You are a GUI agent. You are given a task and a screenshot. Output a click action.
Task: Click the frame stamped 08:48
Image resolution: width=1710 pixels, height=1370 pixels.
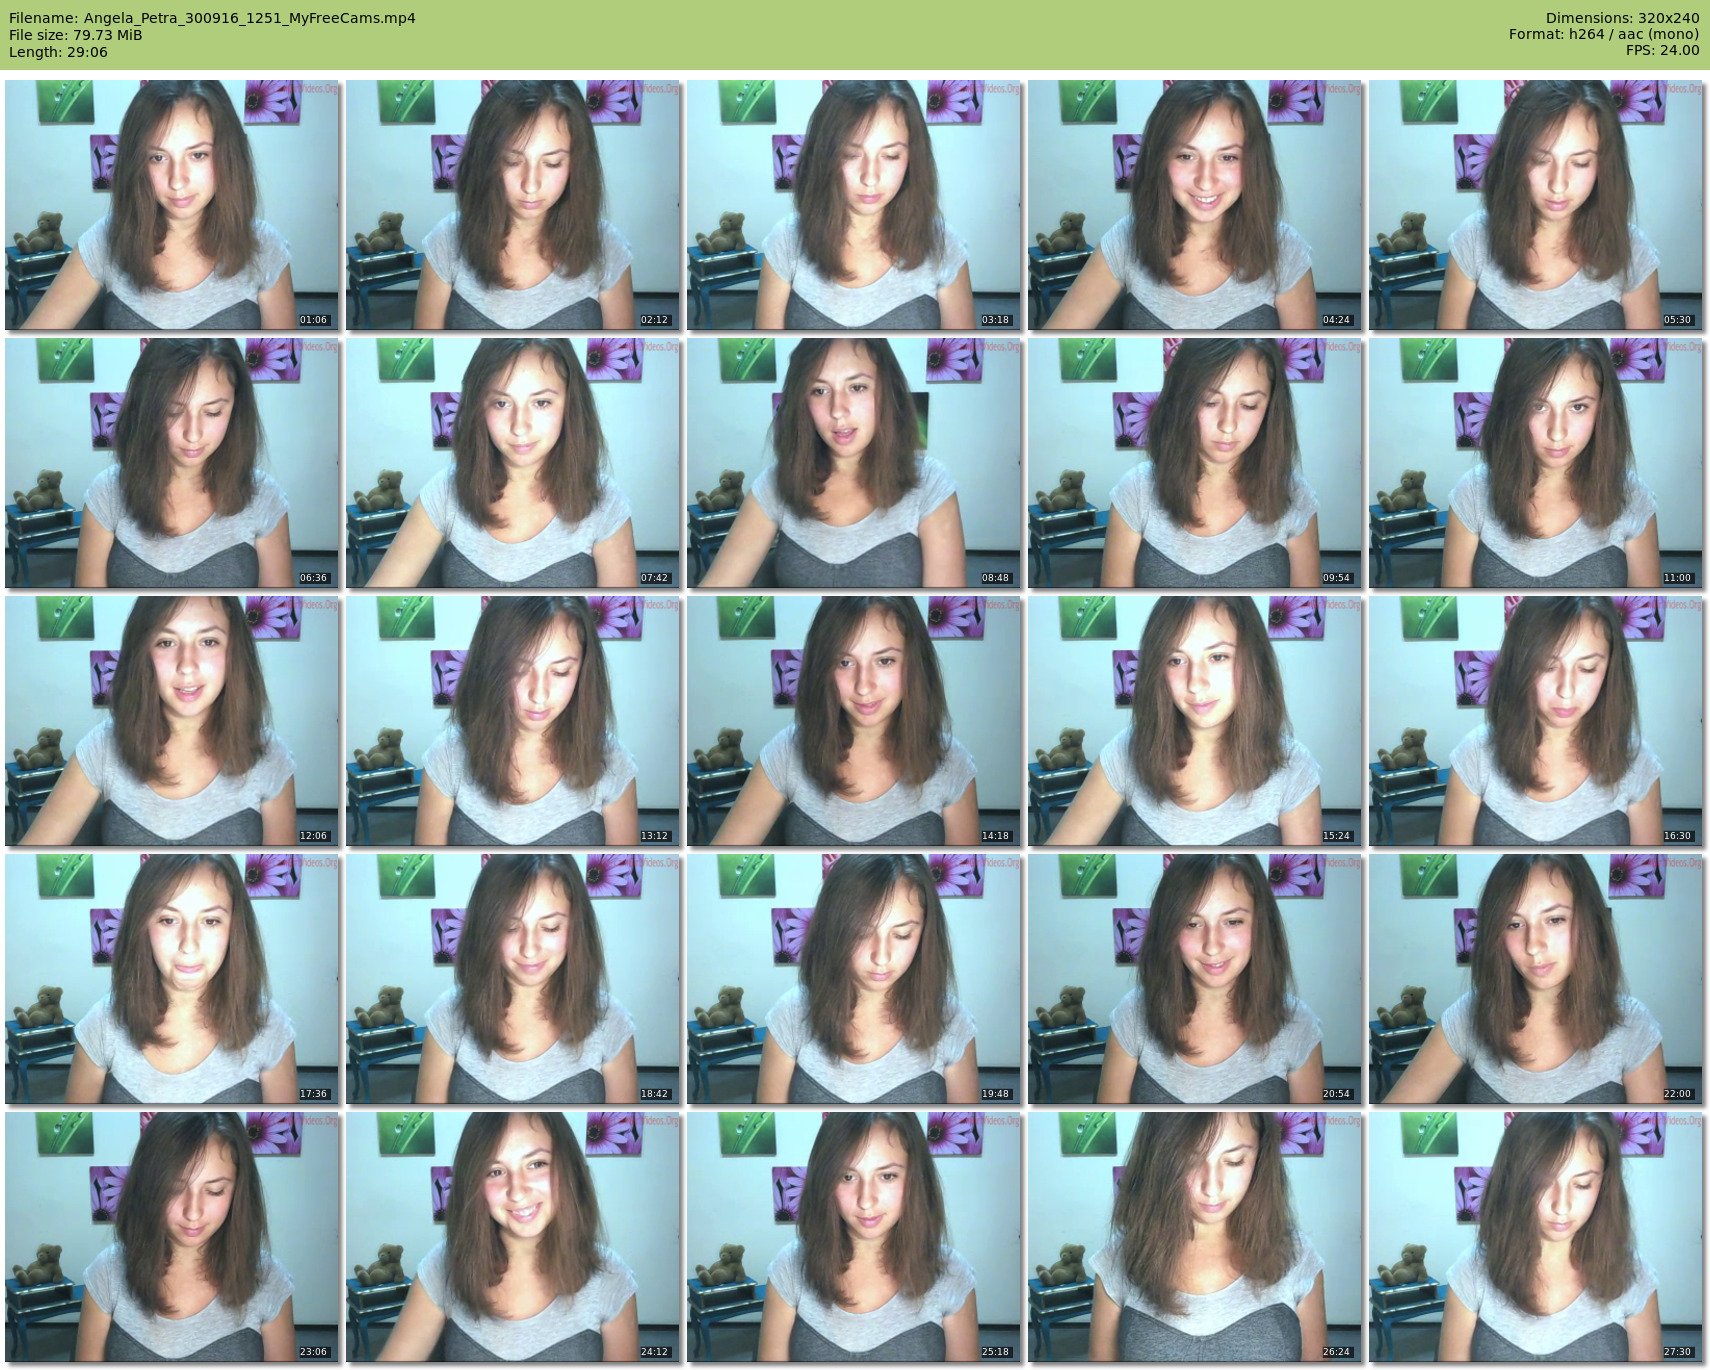(x=854, y=463)
